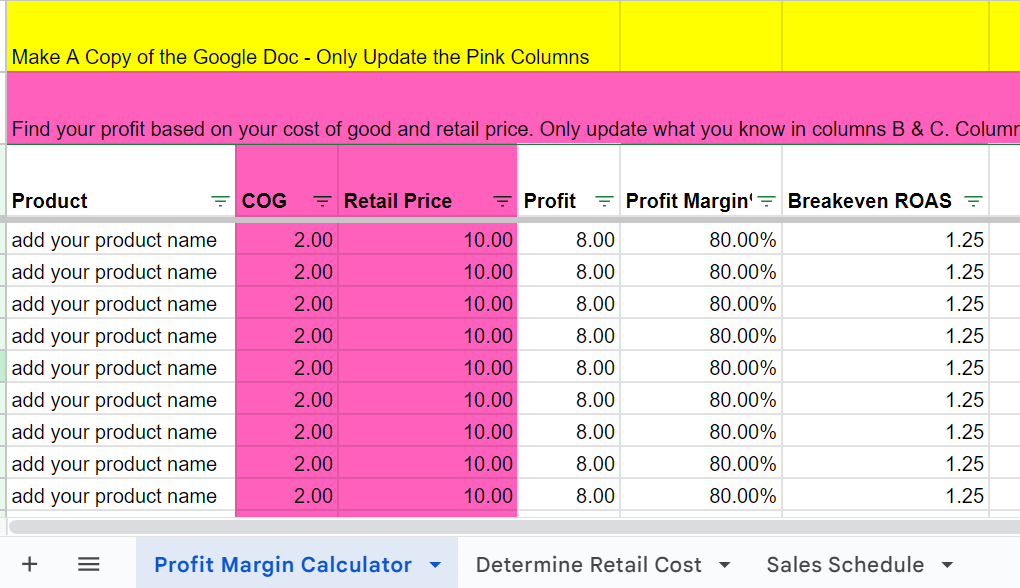
Task: Select the Profit header cell
Action: 569,181
